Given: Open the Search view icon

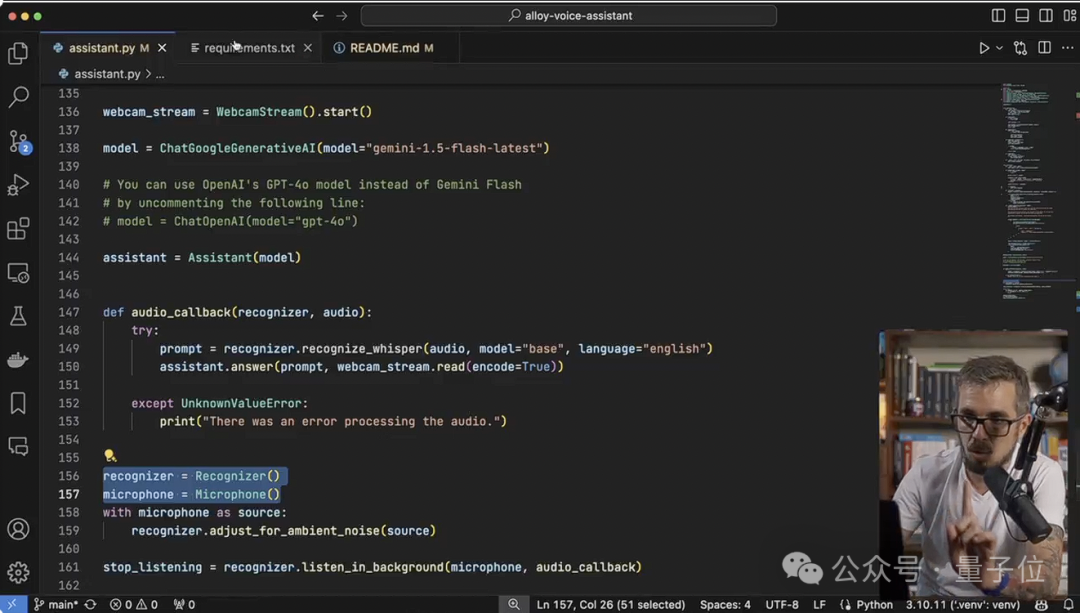Looking at the screenshot, I should pos(18,97).
